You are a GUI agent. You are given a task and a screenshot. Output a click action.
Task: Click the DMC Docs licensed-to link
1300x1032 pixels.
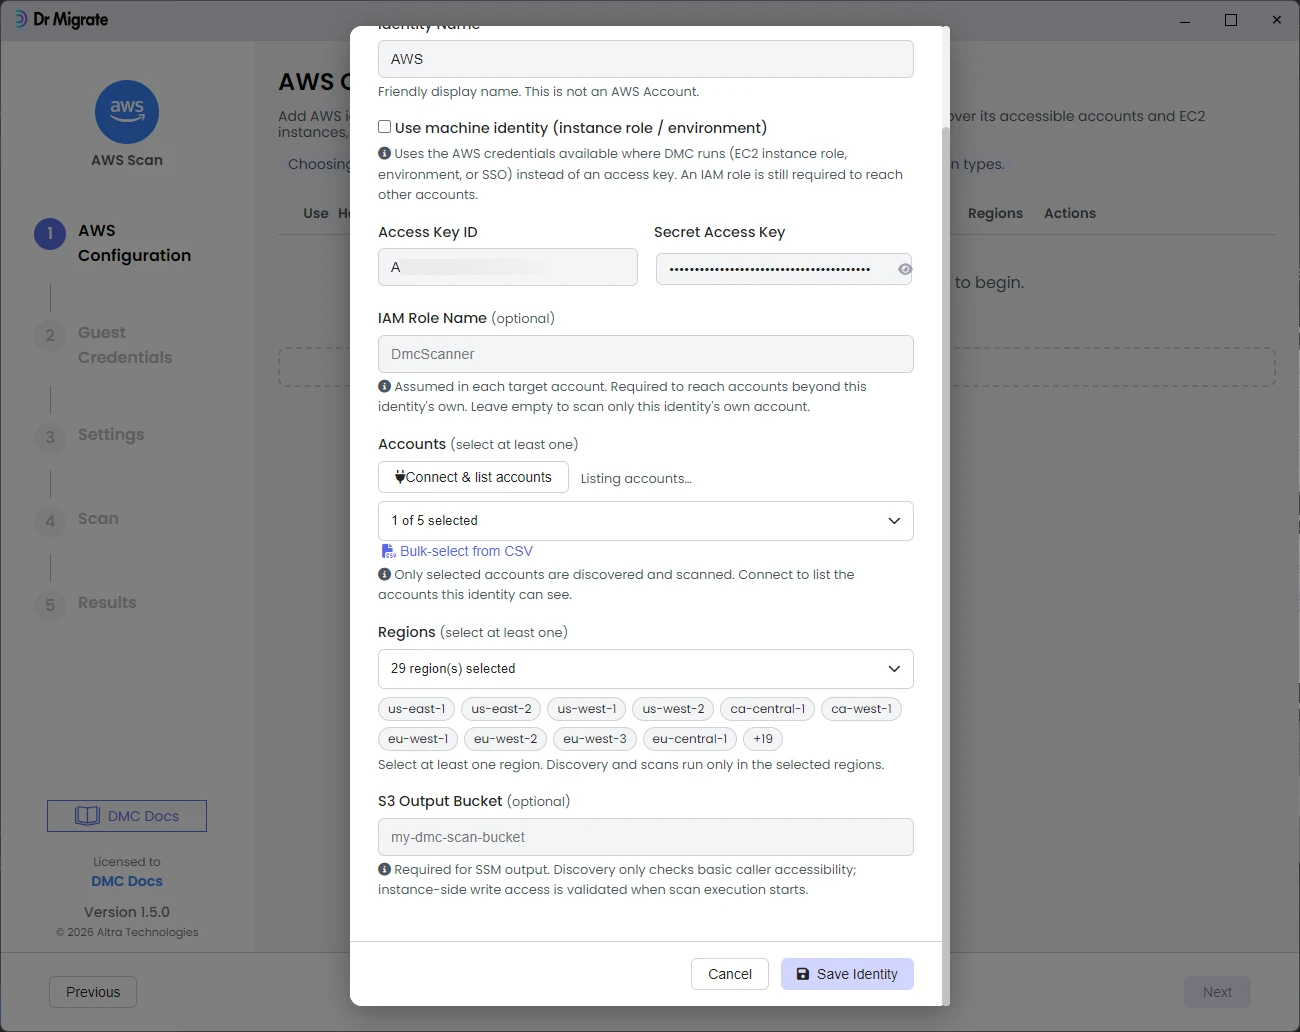tap(127, 881)
